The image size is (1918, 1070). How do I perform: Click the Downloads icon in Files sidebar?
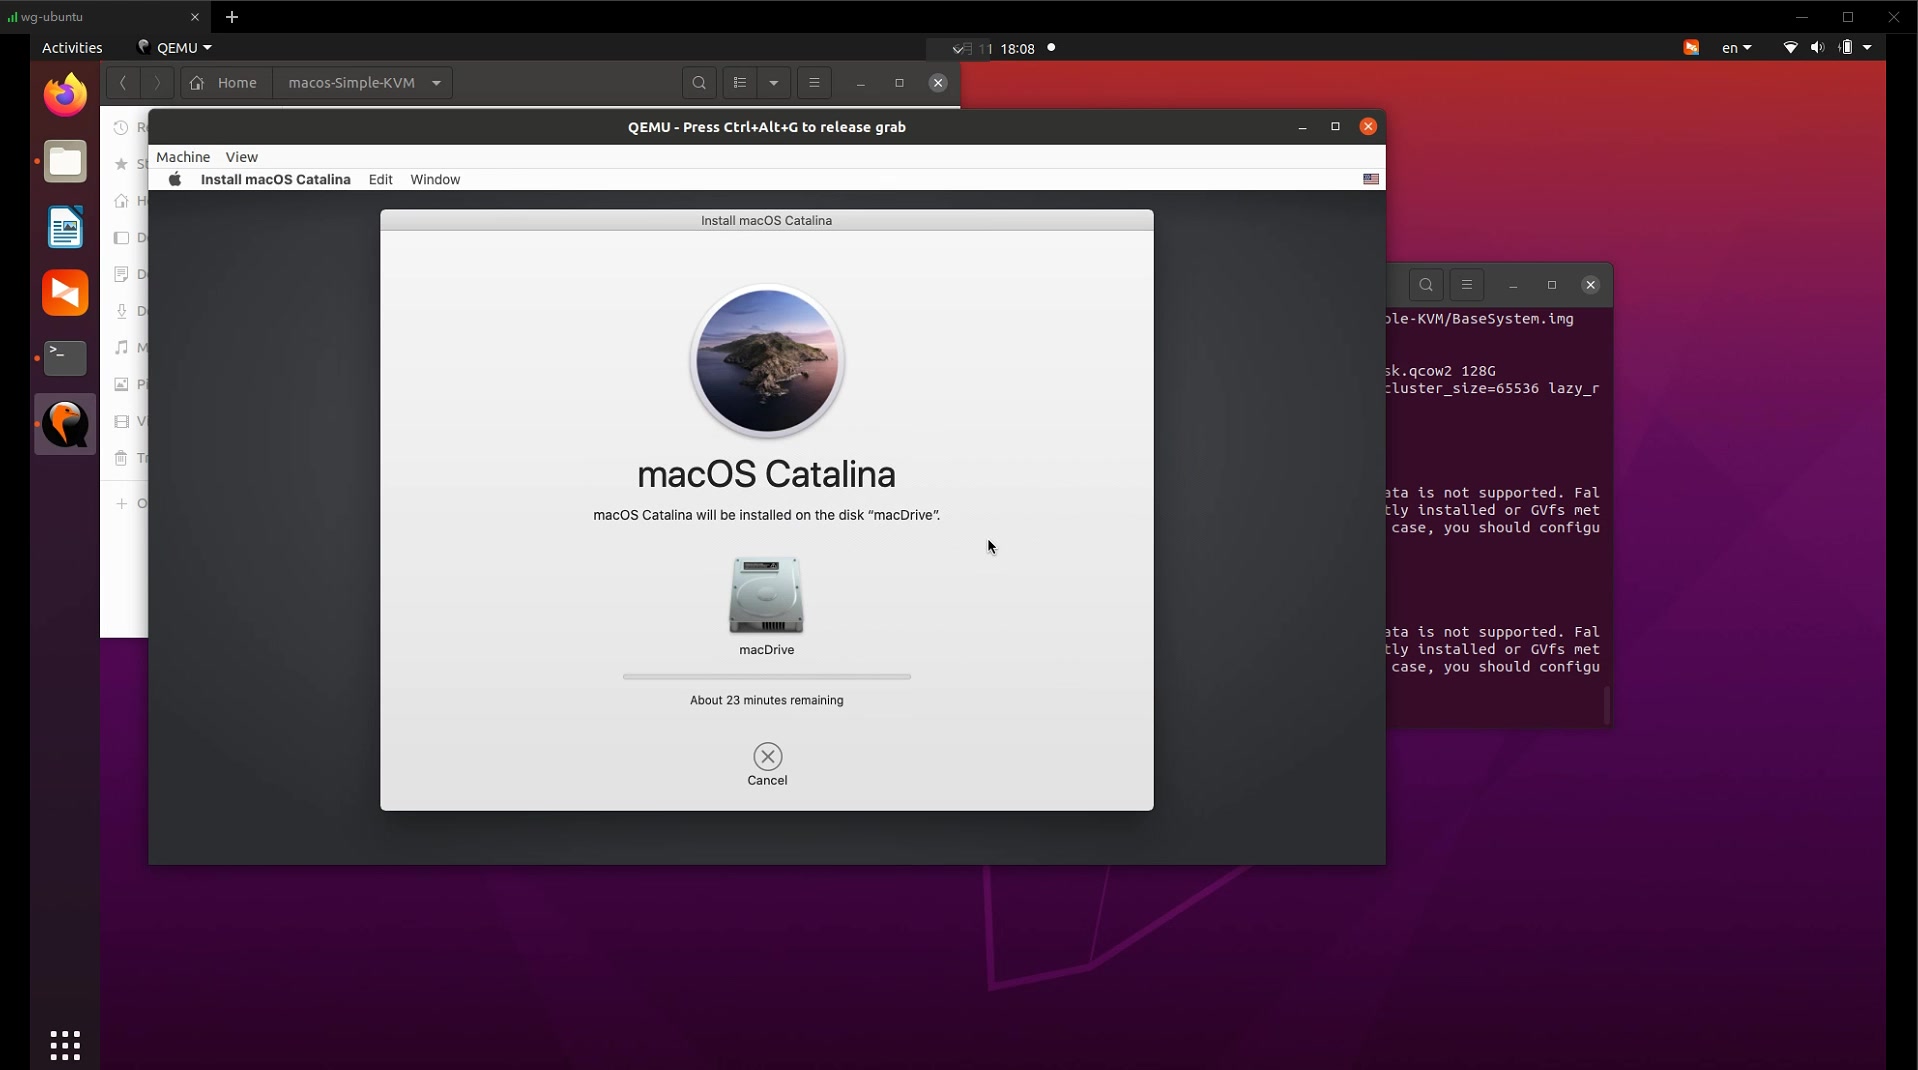tap(121, 311)
